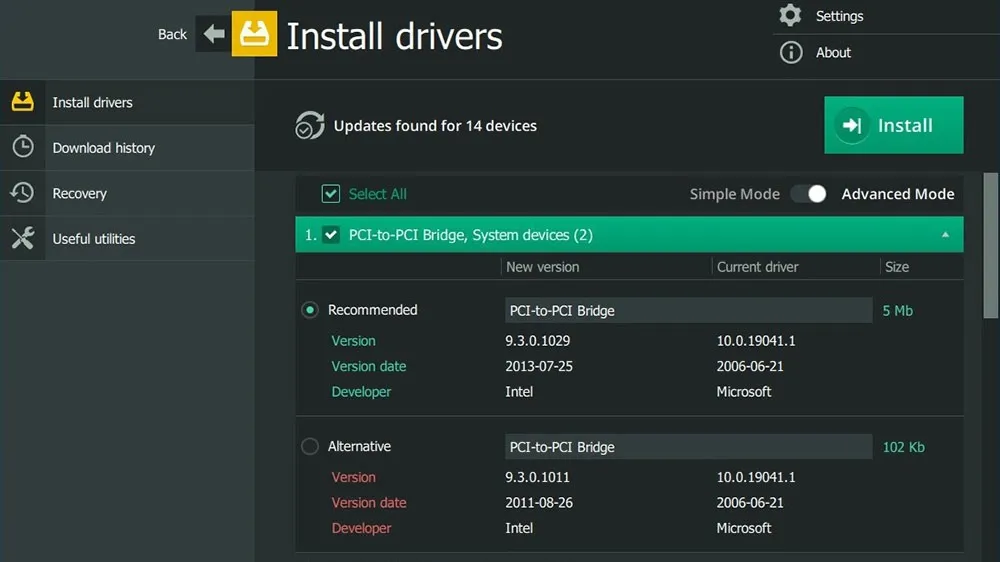The width and height of the screenshot is (1000, 562).
Task: Click the New version column header
Action: coord(543,267)
